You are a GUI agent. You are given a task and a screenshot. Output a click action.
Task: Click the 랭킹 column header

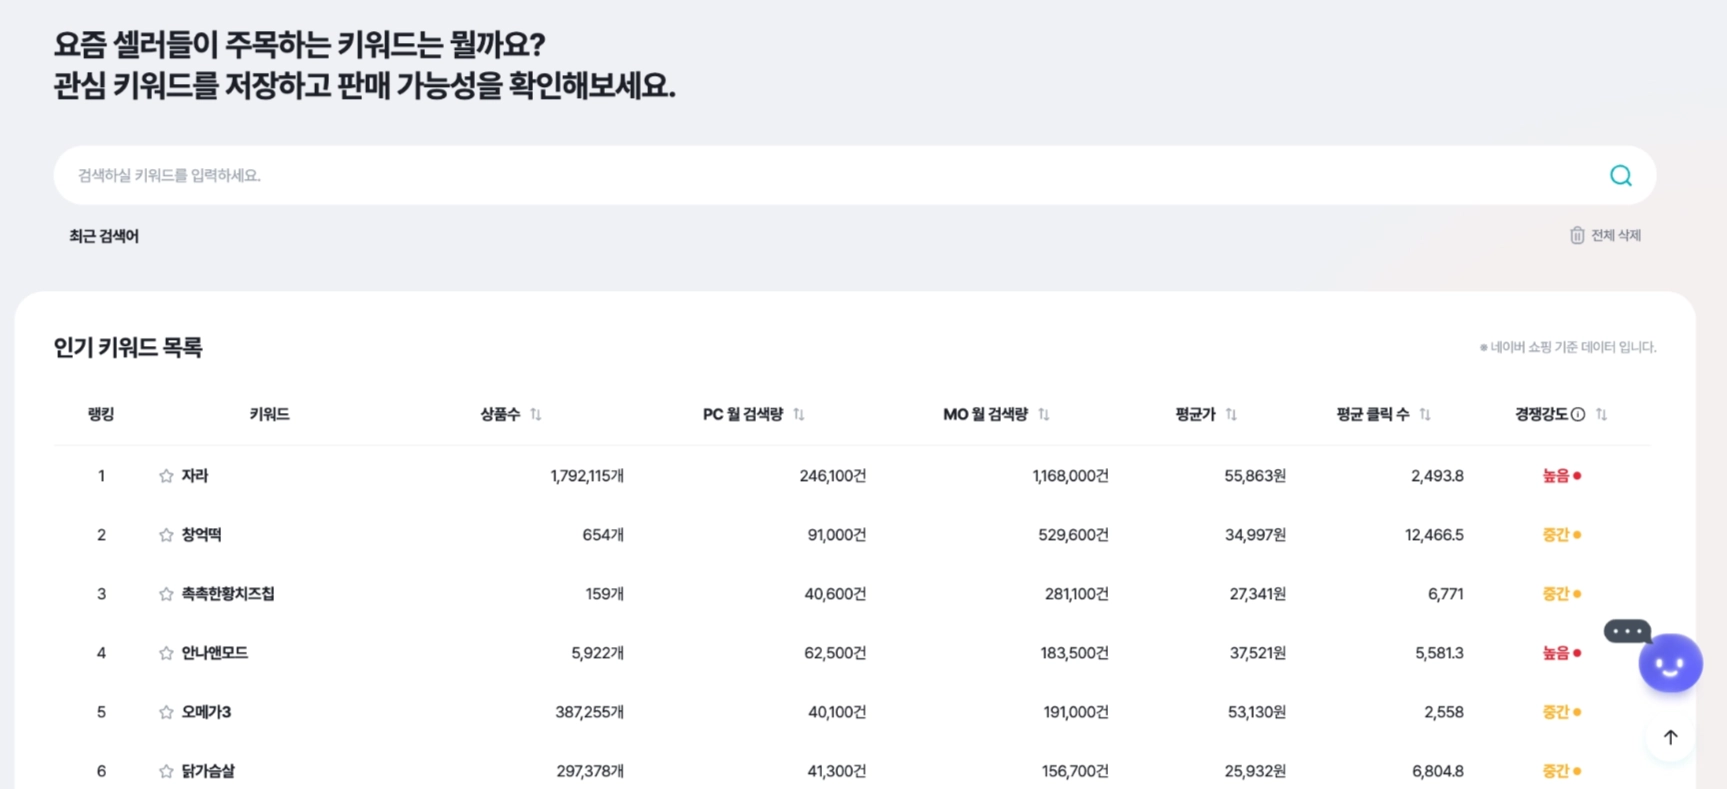pos(101,414)
